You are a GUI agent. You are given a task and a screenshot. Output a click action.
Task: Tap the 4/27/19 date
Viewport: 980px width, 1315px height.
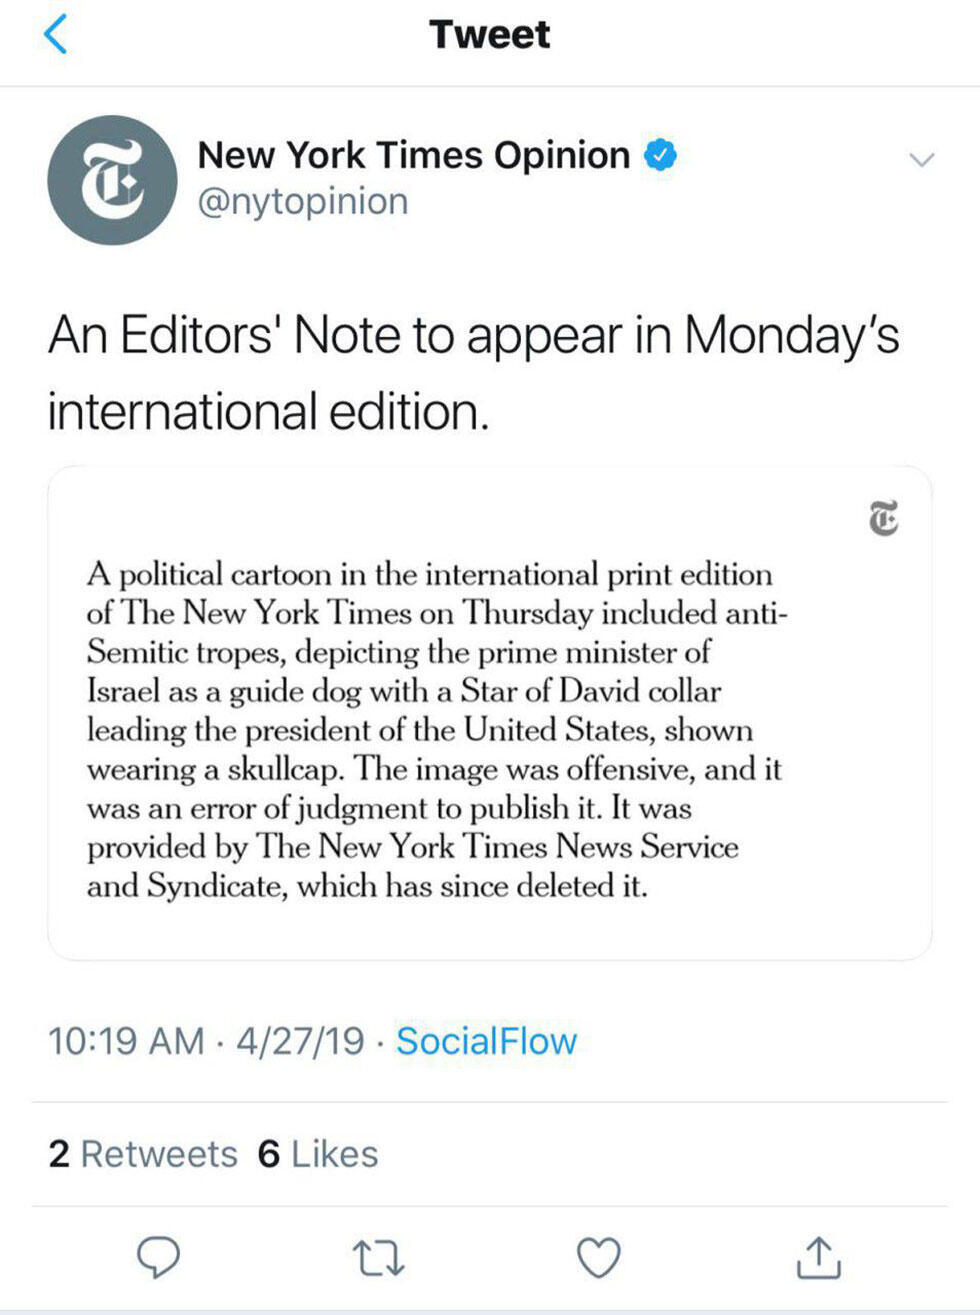click(300, 1041)
